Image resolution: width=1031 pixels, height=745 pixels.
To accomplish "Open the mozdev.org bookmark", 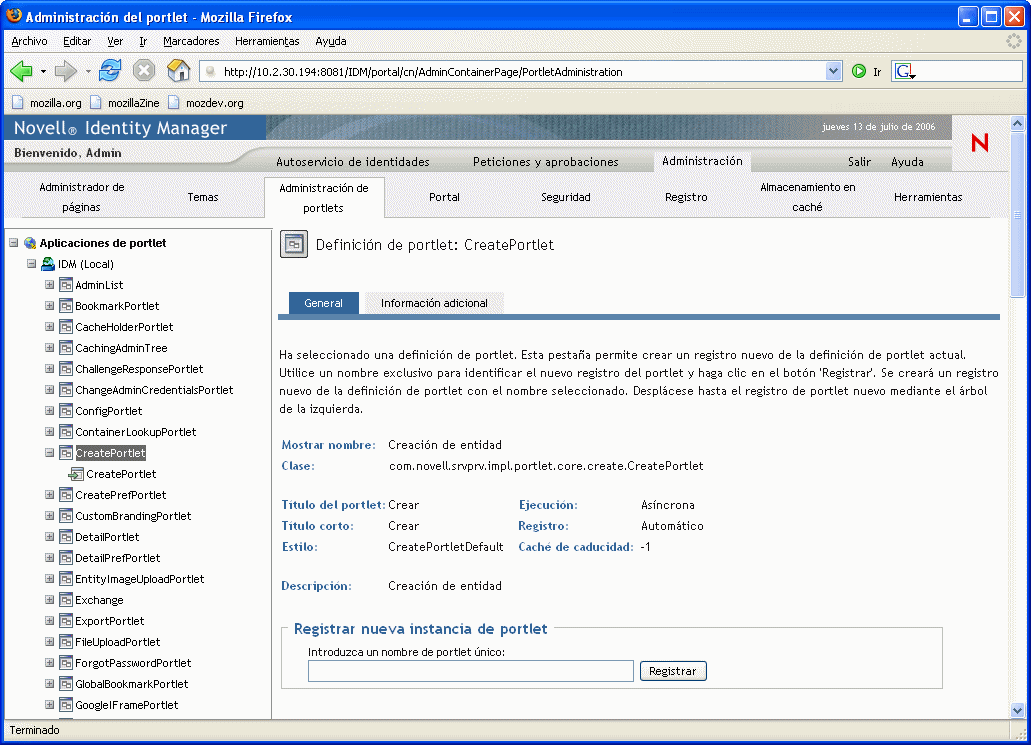I will 206,103.
